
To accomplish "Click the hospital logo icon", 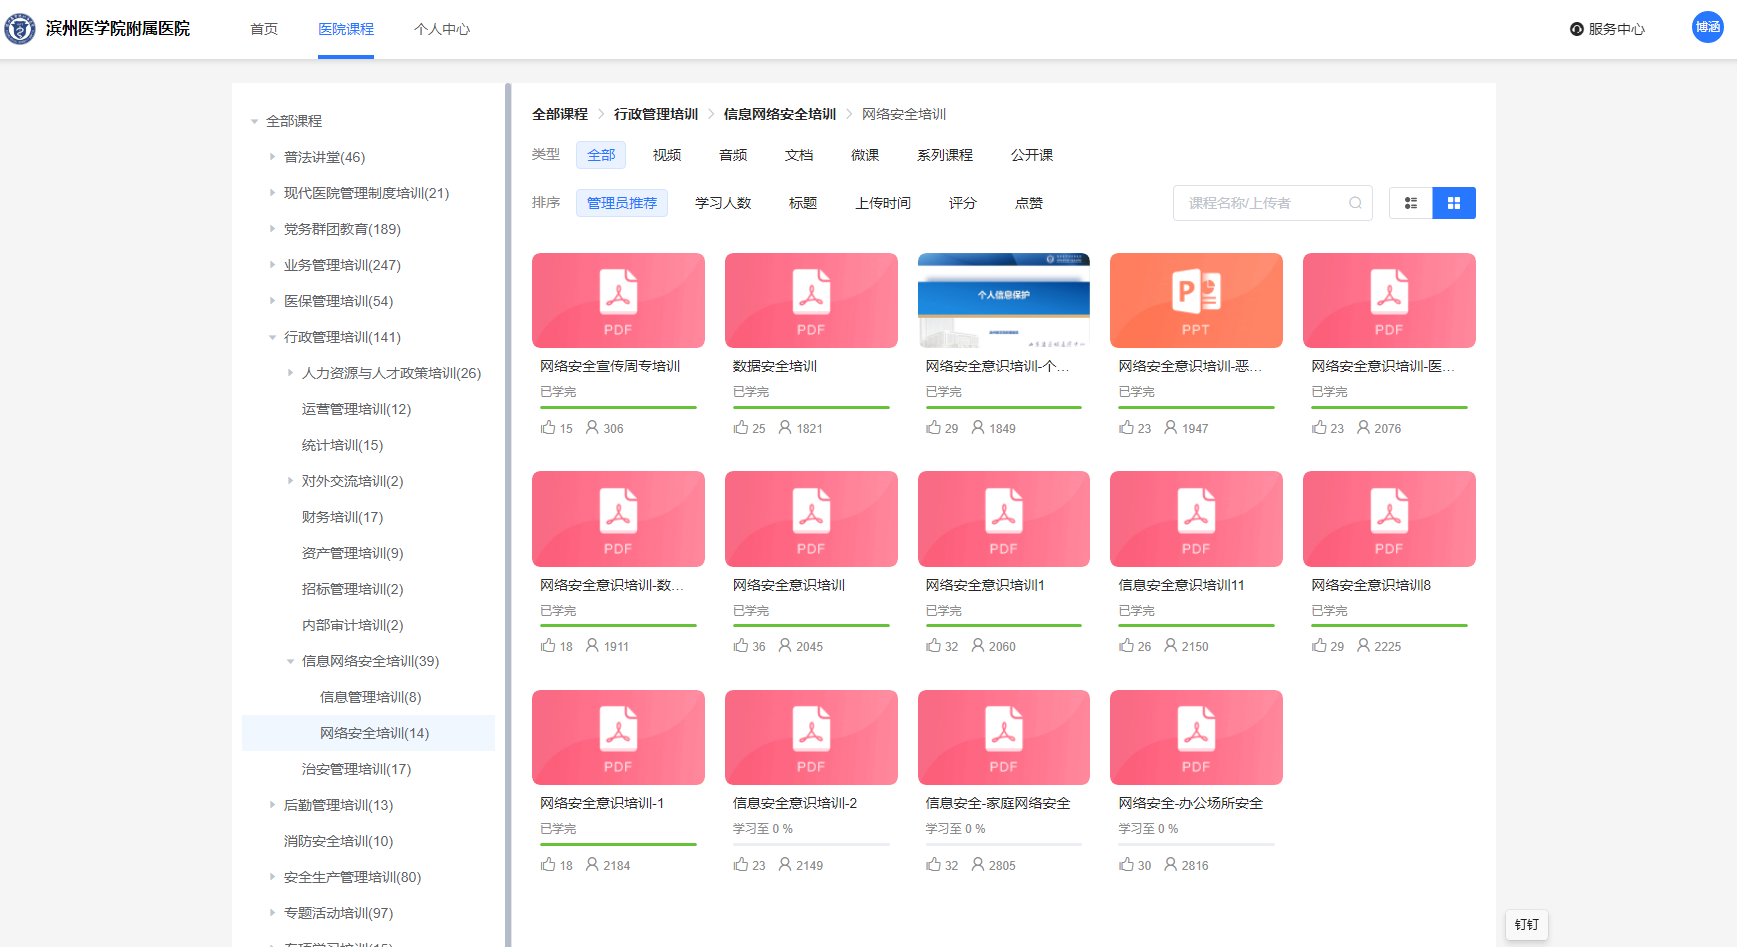I will click(19, 28).
